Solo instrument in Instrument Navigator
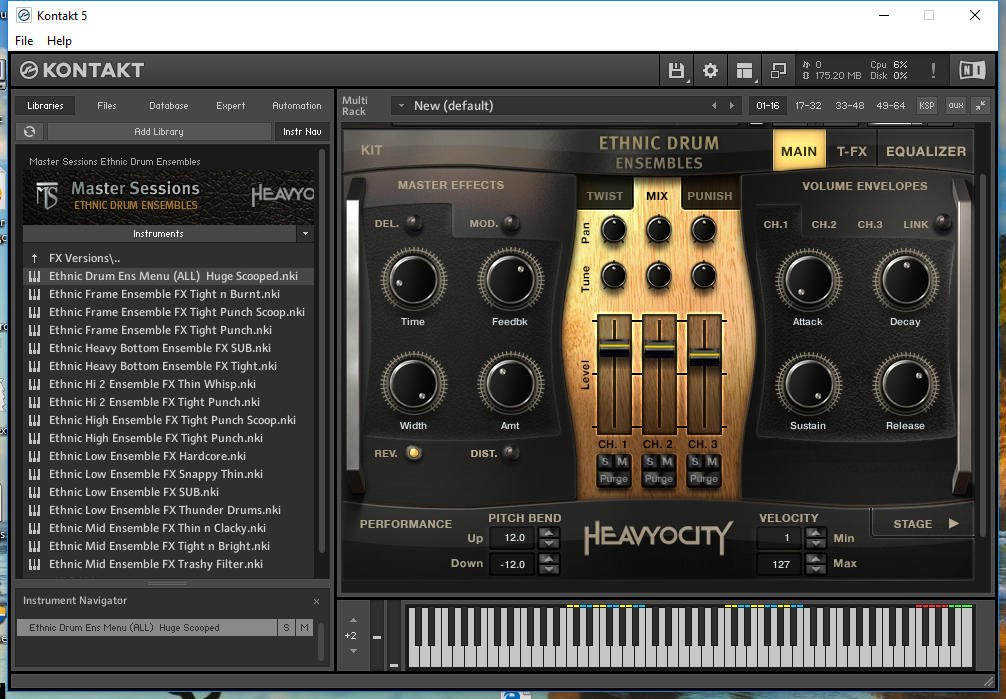 286,628
